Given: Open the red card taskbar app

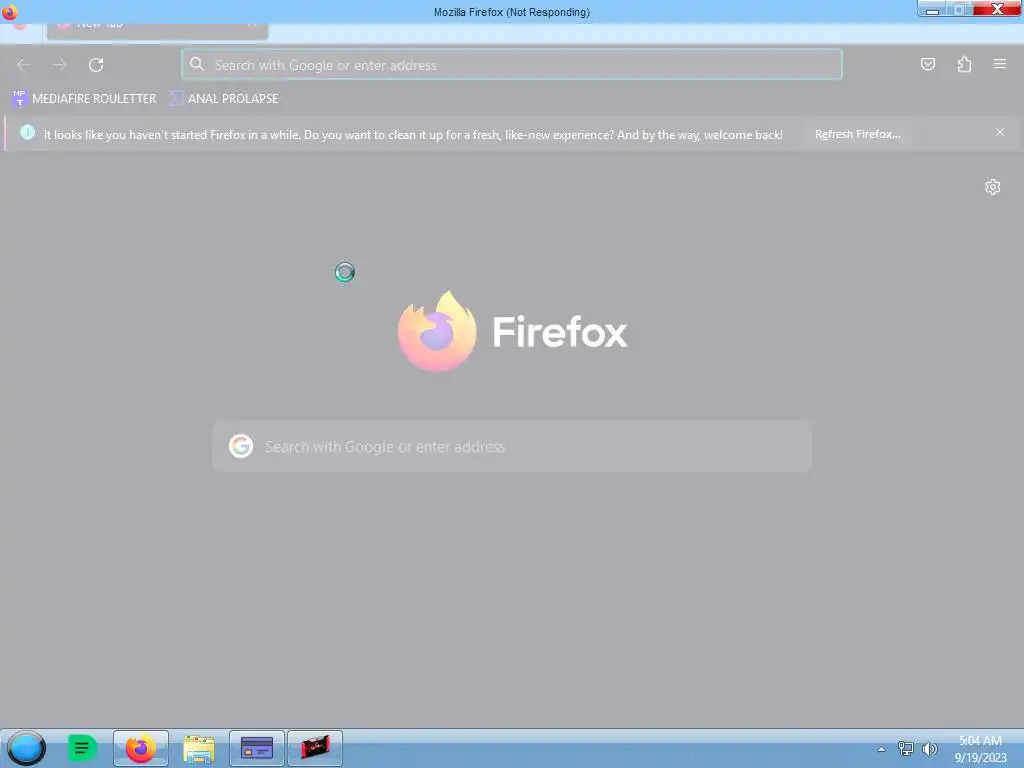Looking at the screenshot, I should [x=315, y=748].
